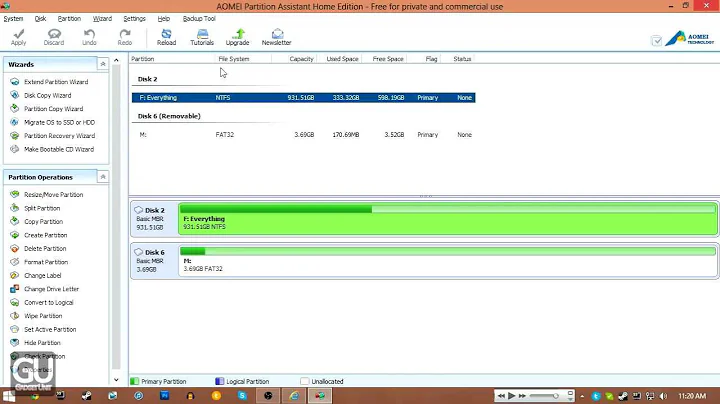Click the sidebar scroll-up arrow
The height and width of the screenshot is (404, 720).
pyautogui.click(x=116, y=60)
